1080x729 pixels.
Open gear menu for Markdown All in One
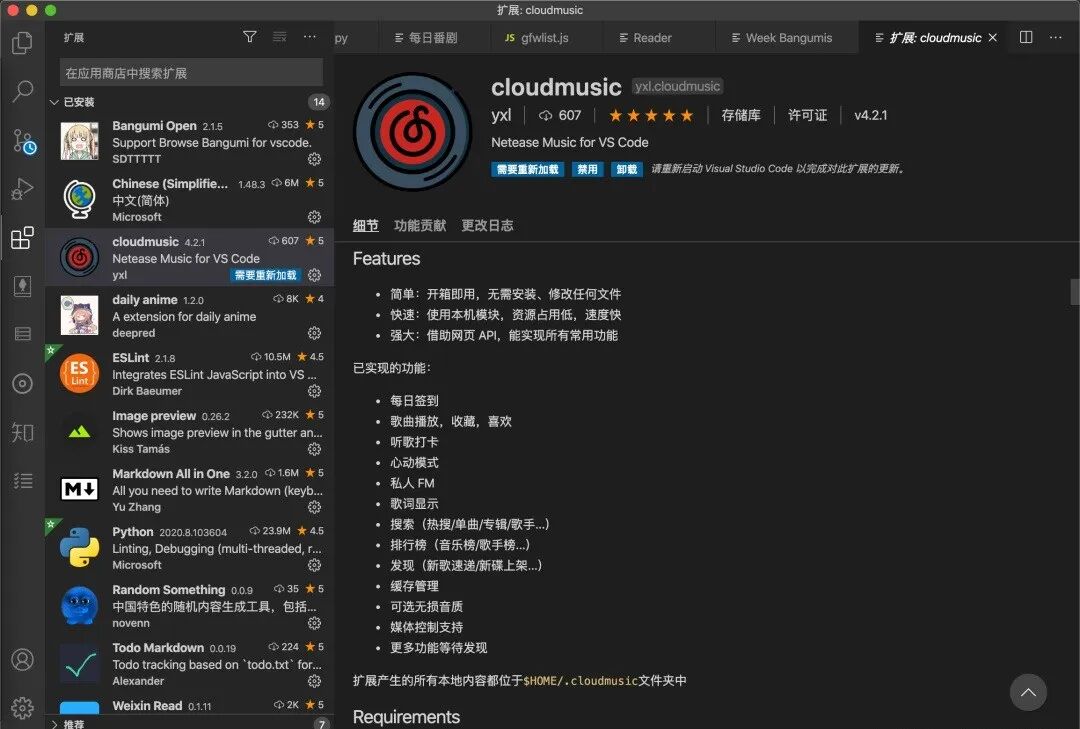click(315, 507)
